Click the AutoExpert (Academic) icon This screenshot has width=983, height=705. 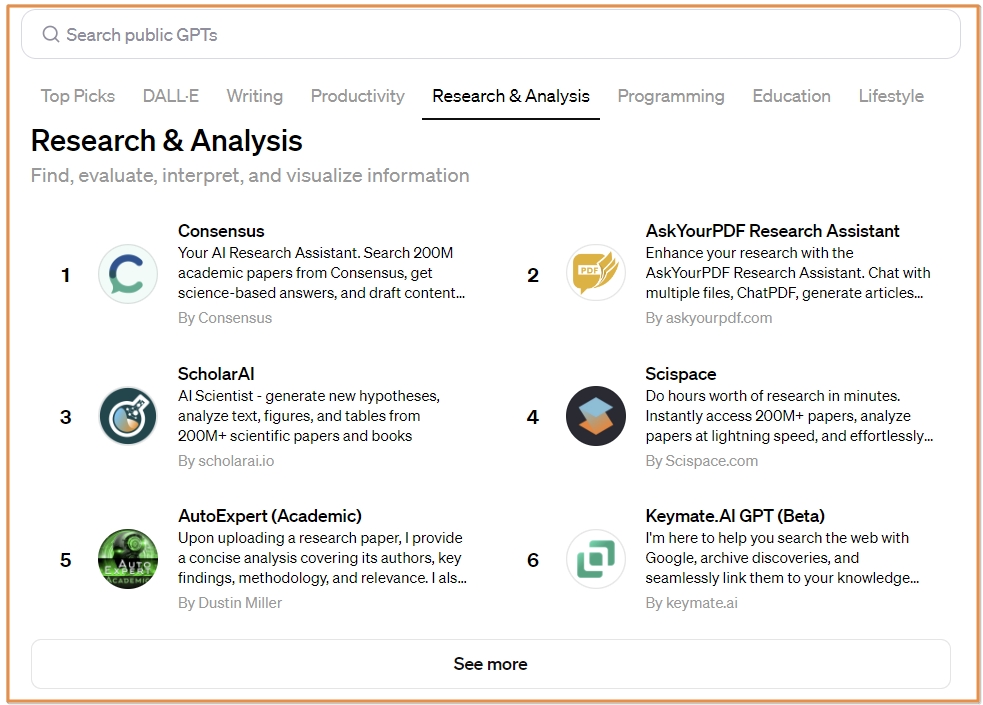(128, 558)
